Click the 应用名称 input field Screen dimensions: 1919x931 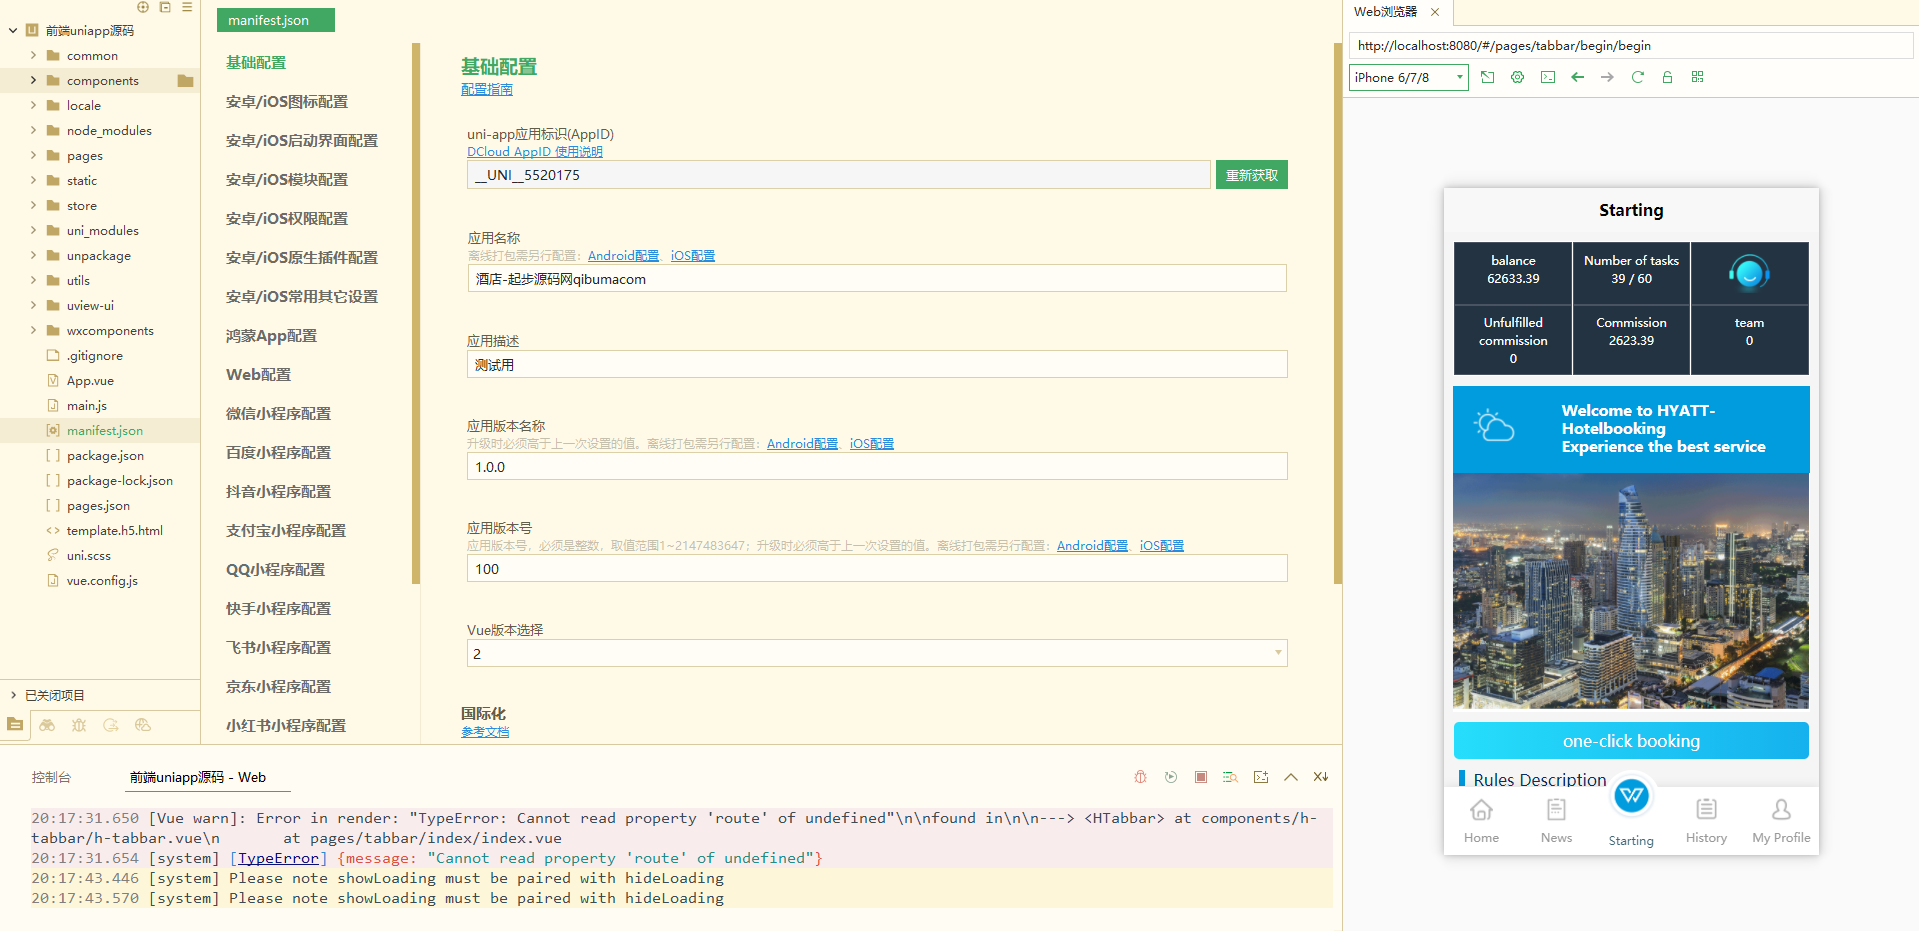(x=876, y=279)
